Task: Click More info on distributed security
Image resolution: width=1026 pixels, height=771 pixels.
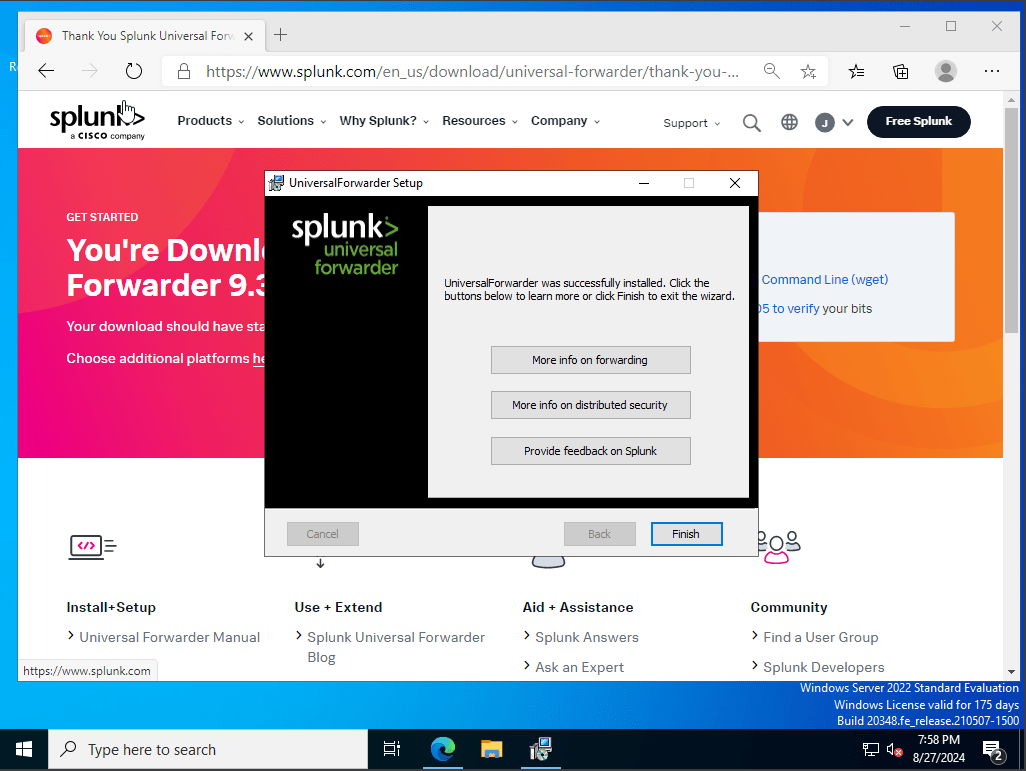Action: [590, 405]
